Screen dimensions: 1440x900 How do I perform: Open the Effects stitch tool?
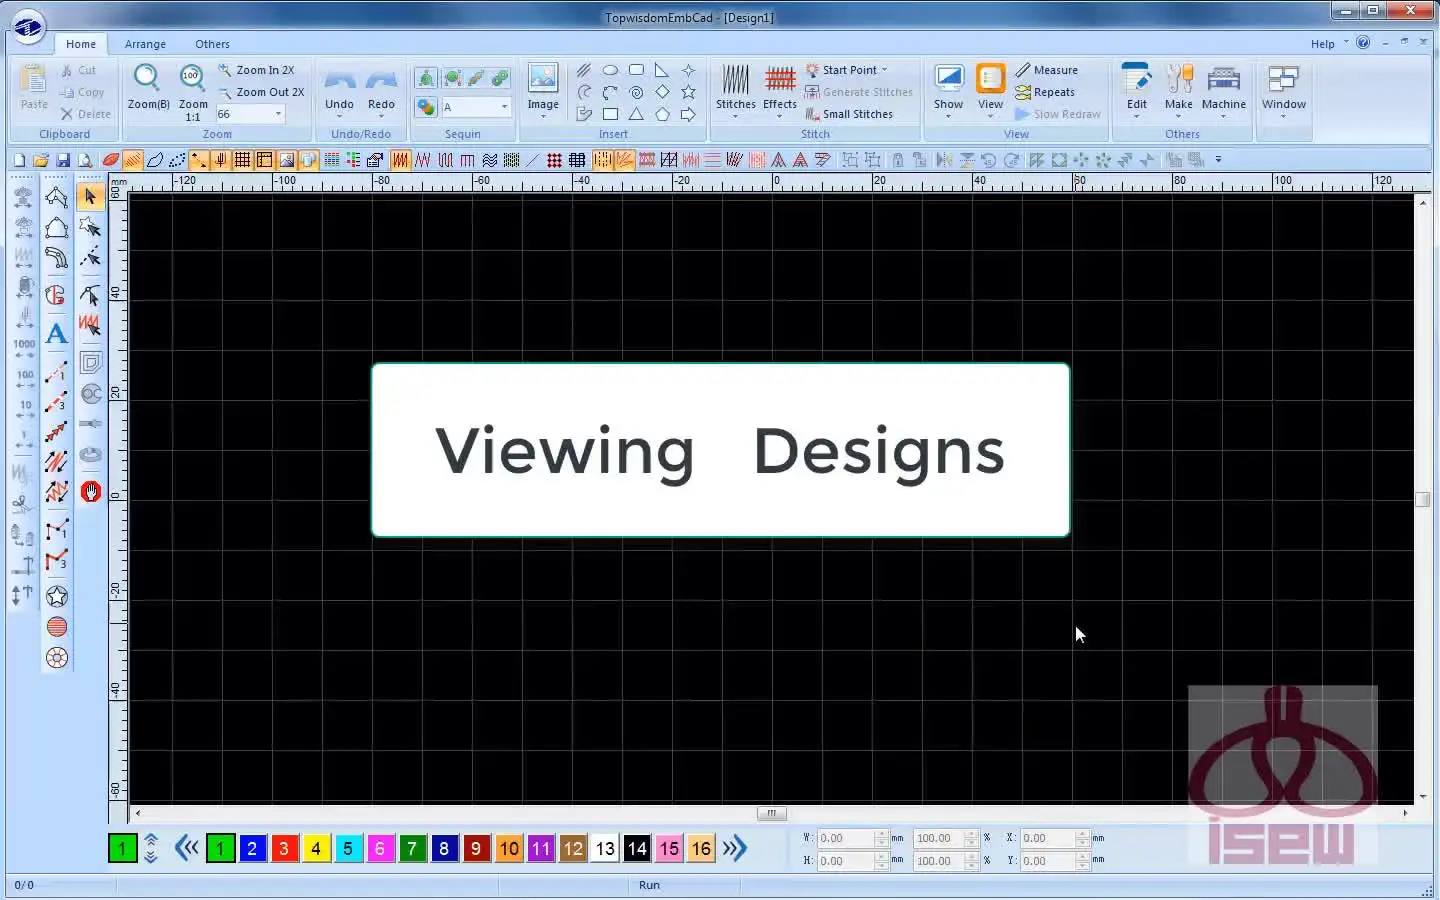780,91
